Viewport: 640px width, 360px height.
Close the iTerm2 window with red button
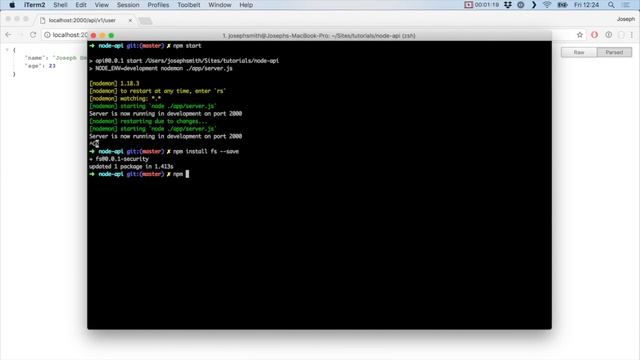click(x=93, y=36)
